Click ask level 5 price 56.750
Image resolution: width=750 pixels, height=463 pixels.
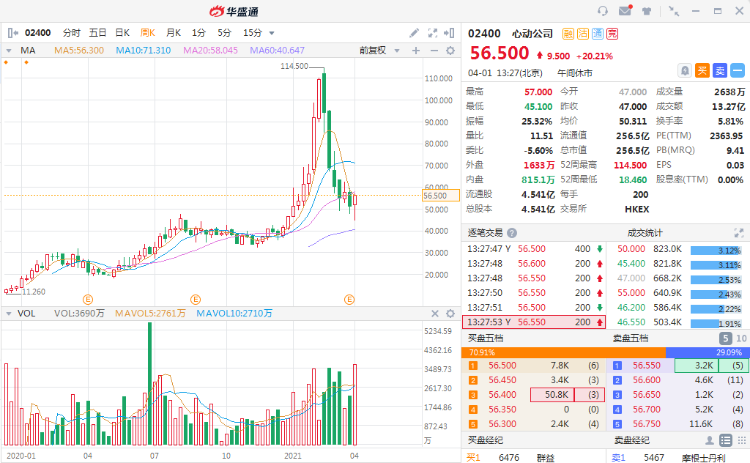[x=647, y=424]
